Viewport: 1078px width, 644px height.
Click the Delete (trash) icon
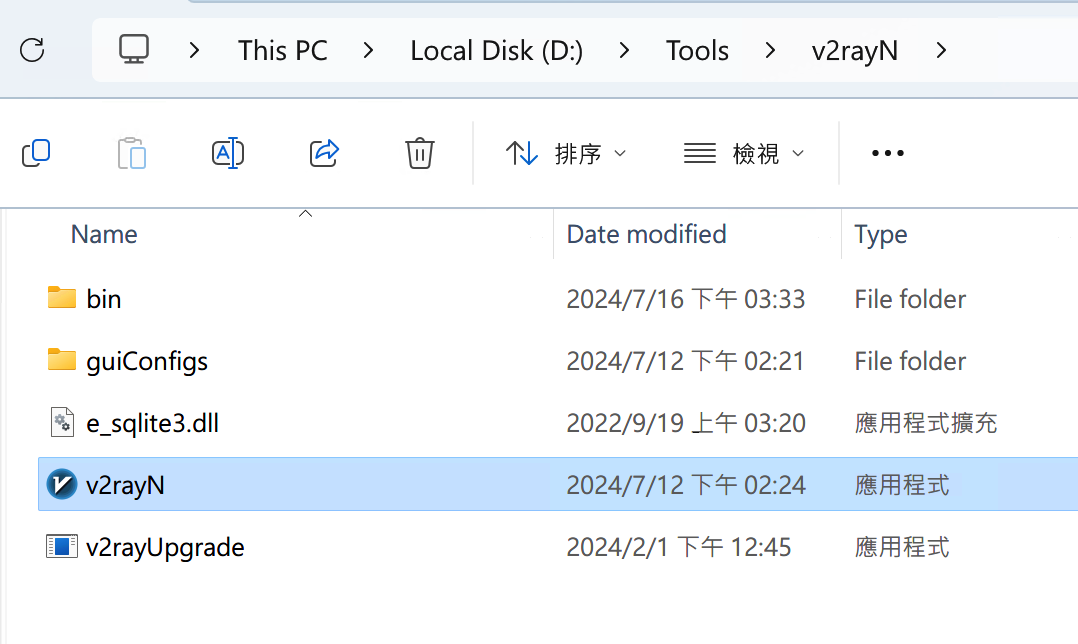click(x=419, y=153)
